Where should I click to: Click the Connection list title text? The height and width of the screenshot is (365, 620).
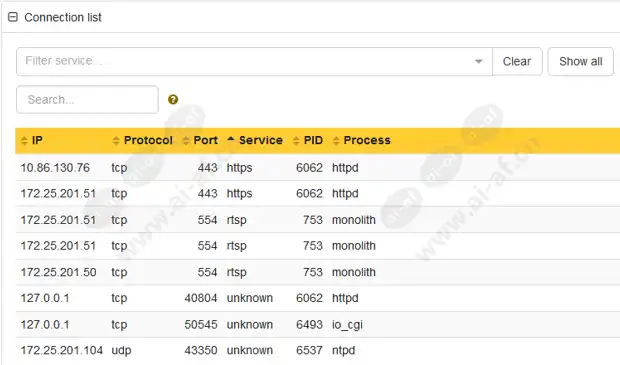click(x=63, y=17)
